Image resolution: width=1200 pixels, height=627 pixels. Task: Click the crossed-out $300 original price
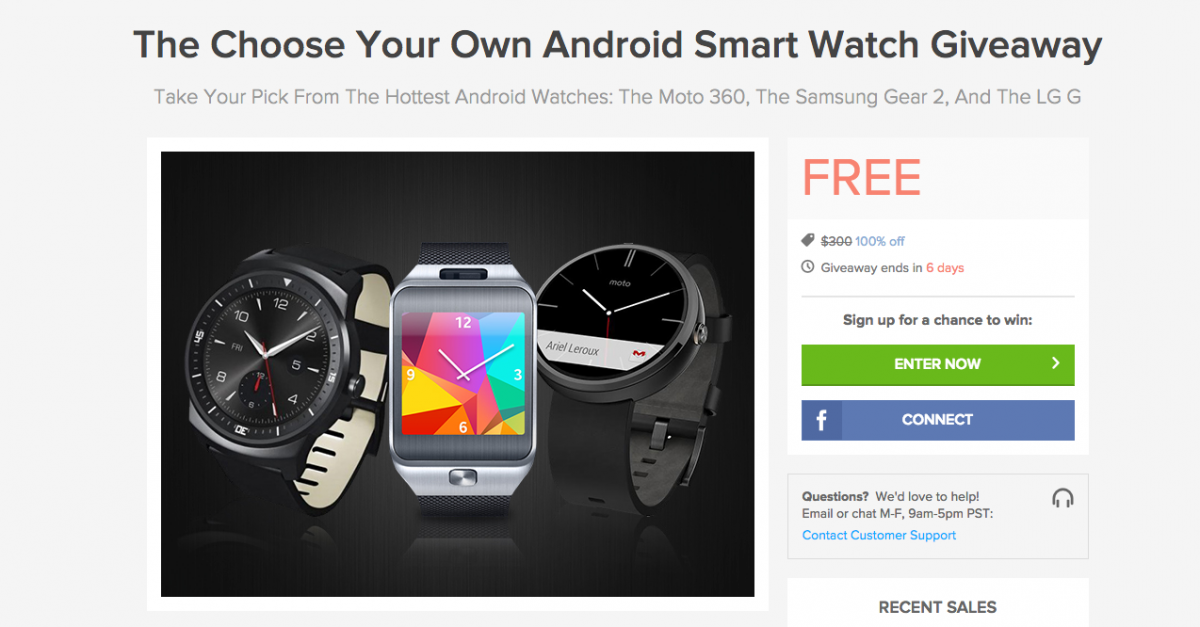(836, 241)
